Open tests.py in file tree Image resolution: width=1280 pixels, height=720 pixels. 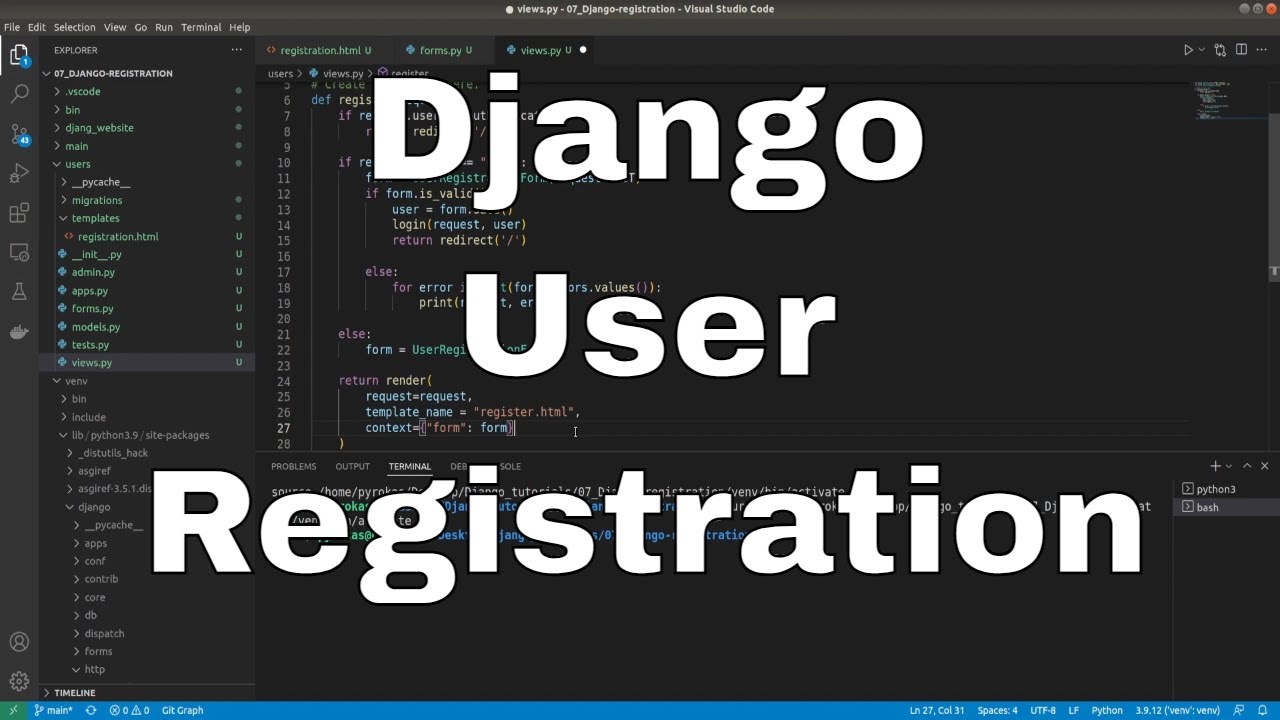tap(147, 345)
